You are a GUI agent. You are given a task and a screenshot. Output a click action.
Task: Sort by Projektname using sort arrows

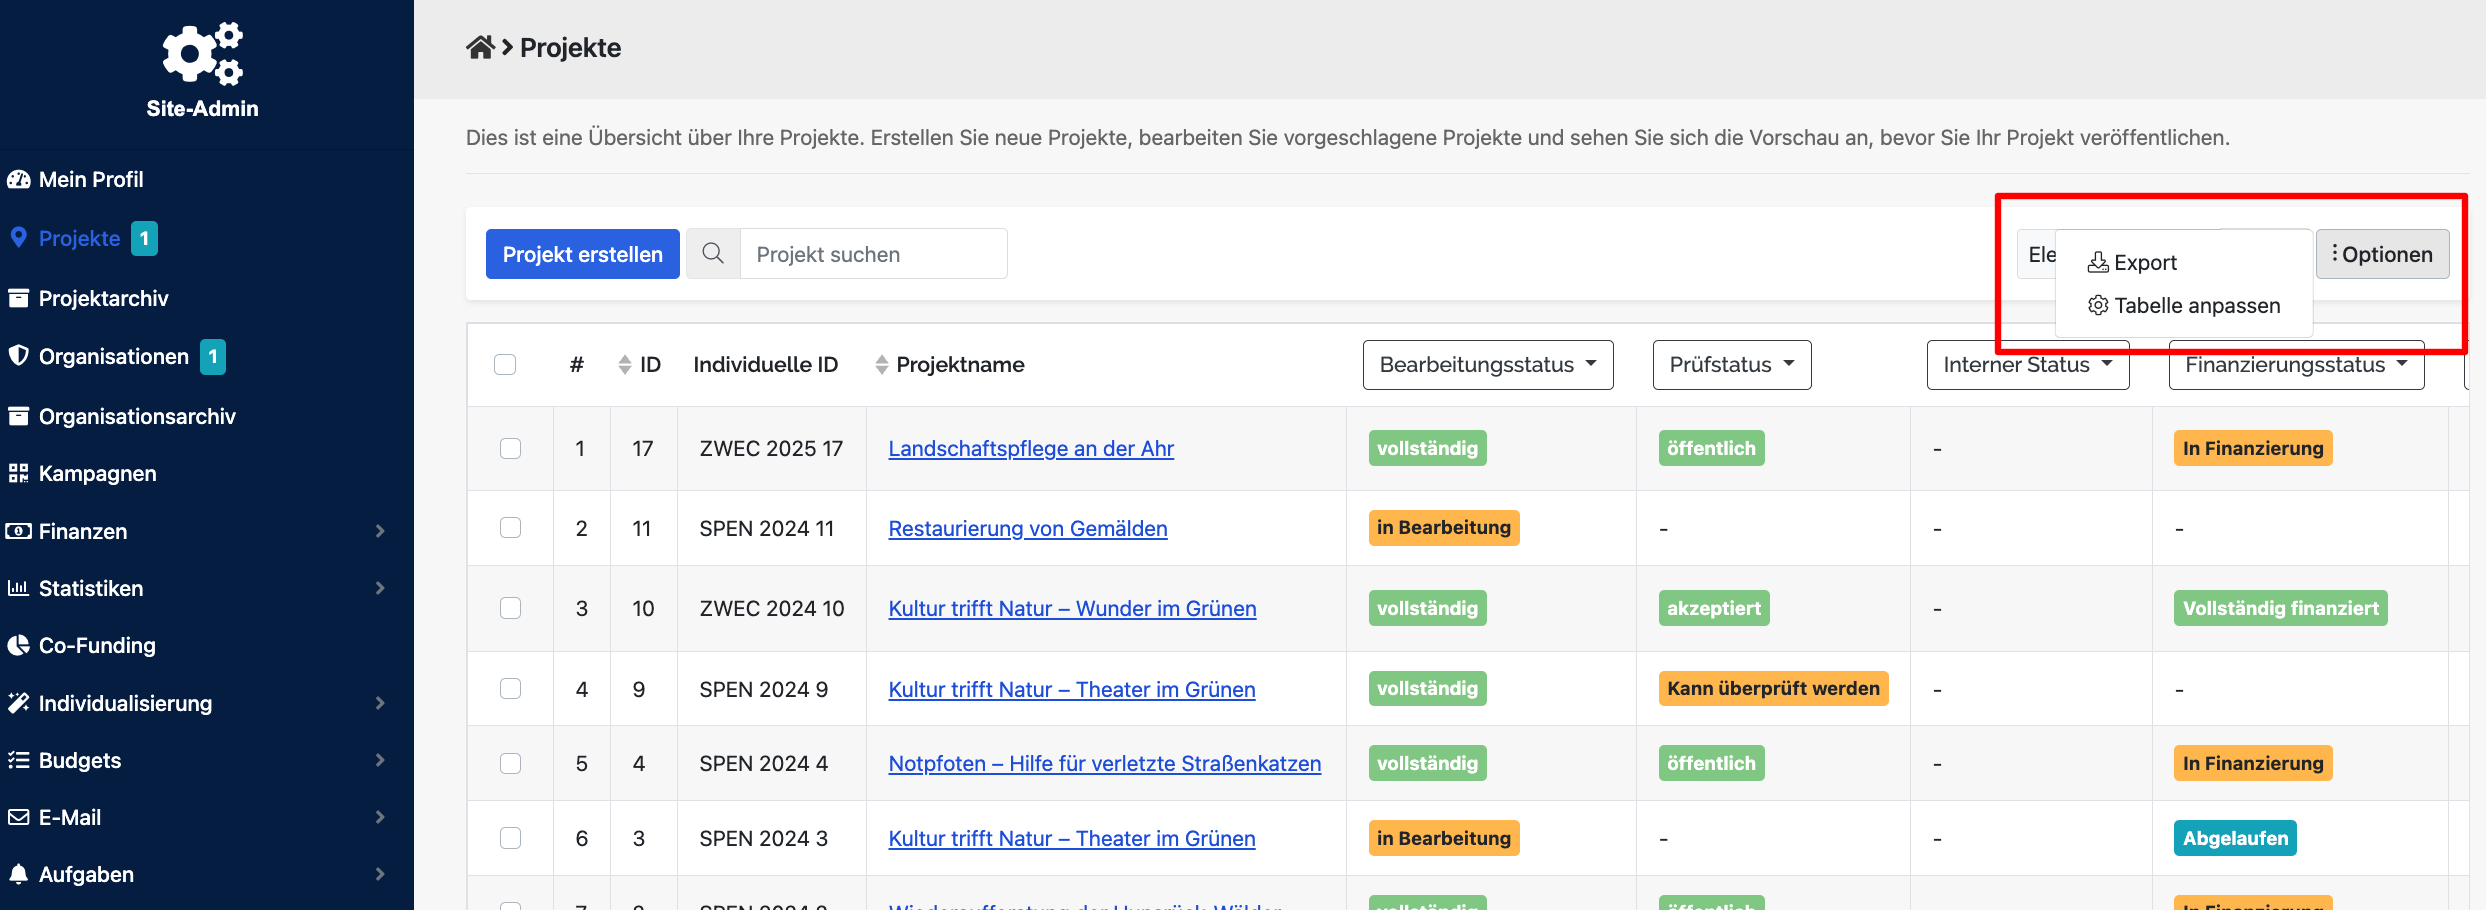(881, 365)
